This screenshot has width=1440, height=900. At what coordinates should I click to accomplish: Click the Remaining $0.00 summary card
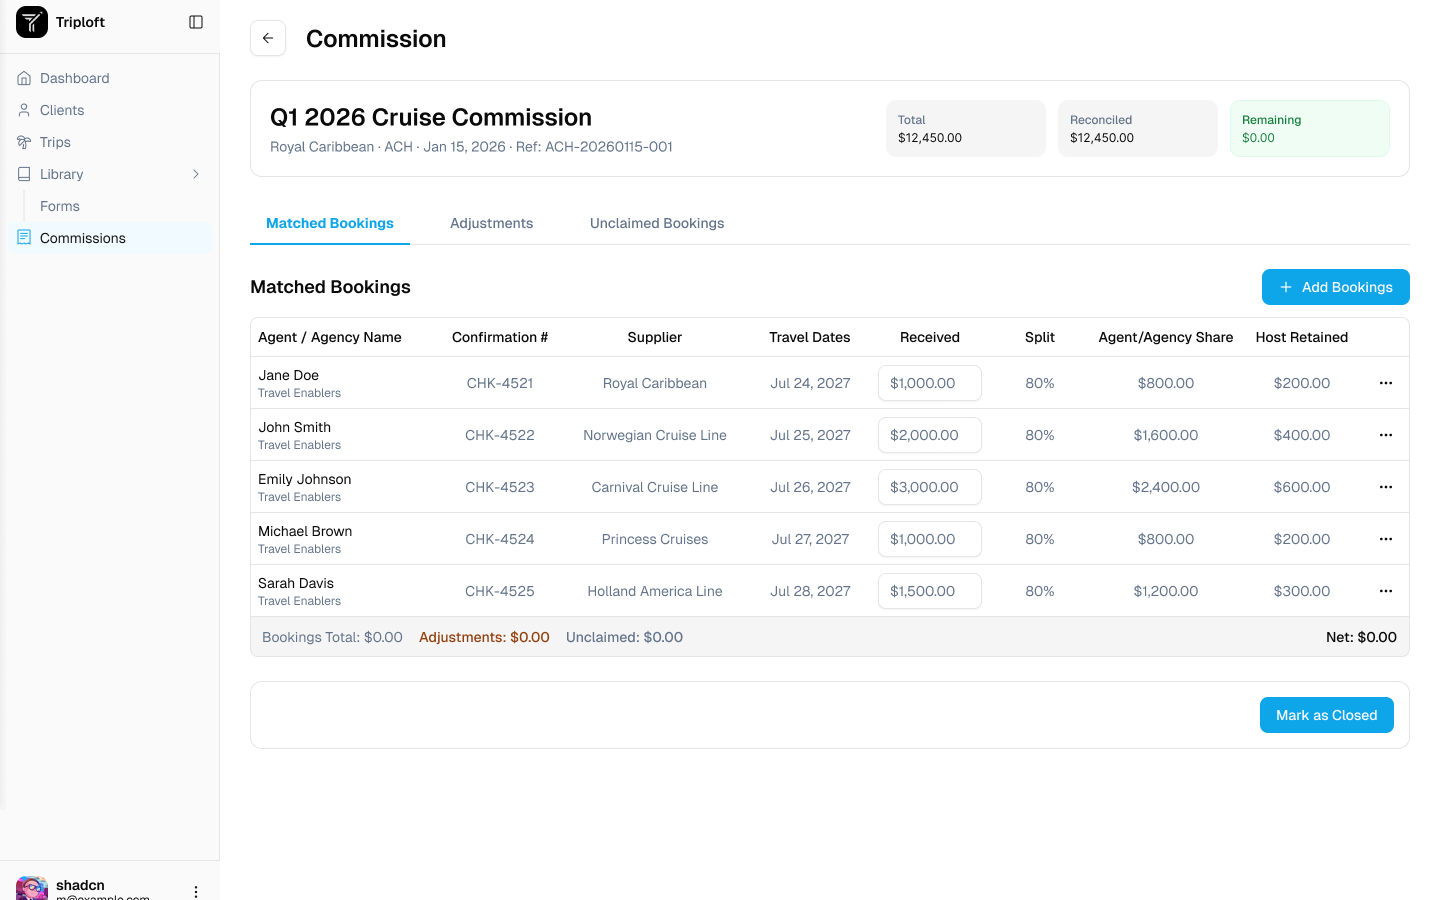click(1310, 128)
